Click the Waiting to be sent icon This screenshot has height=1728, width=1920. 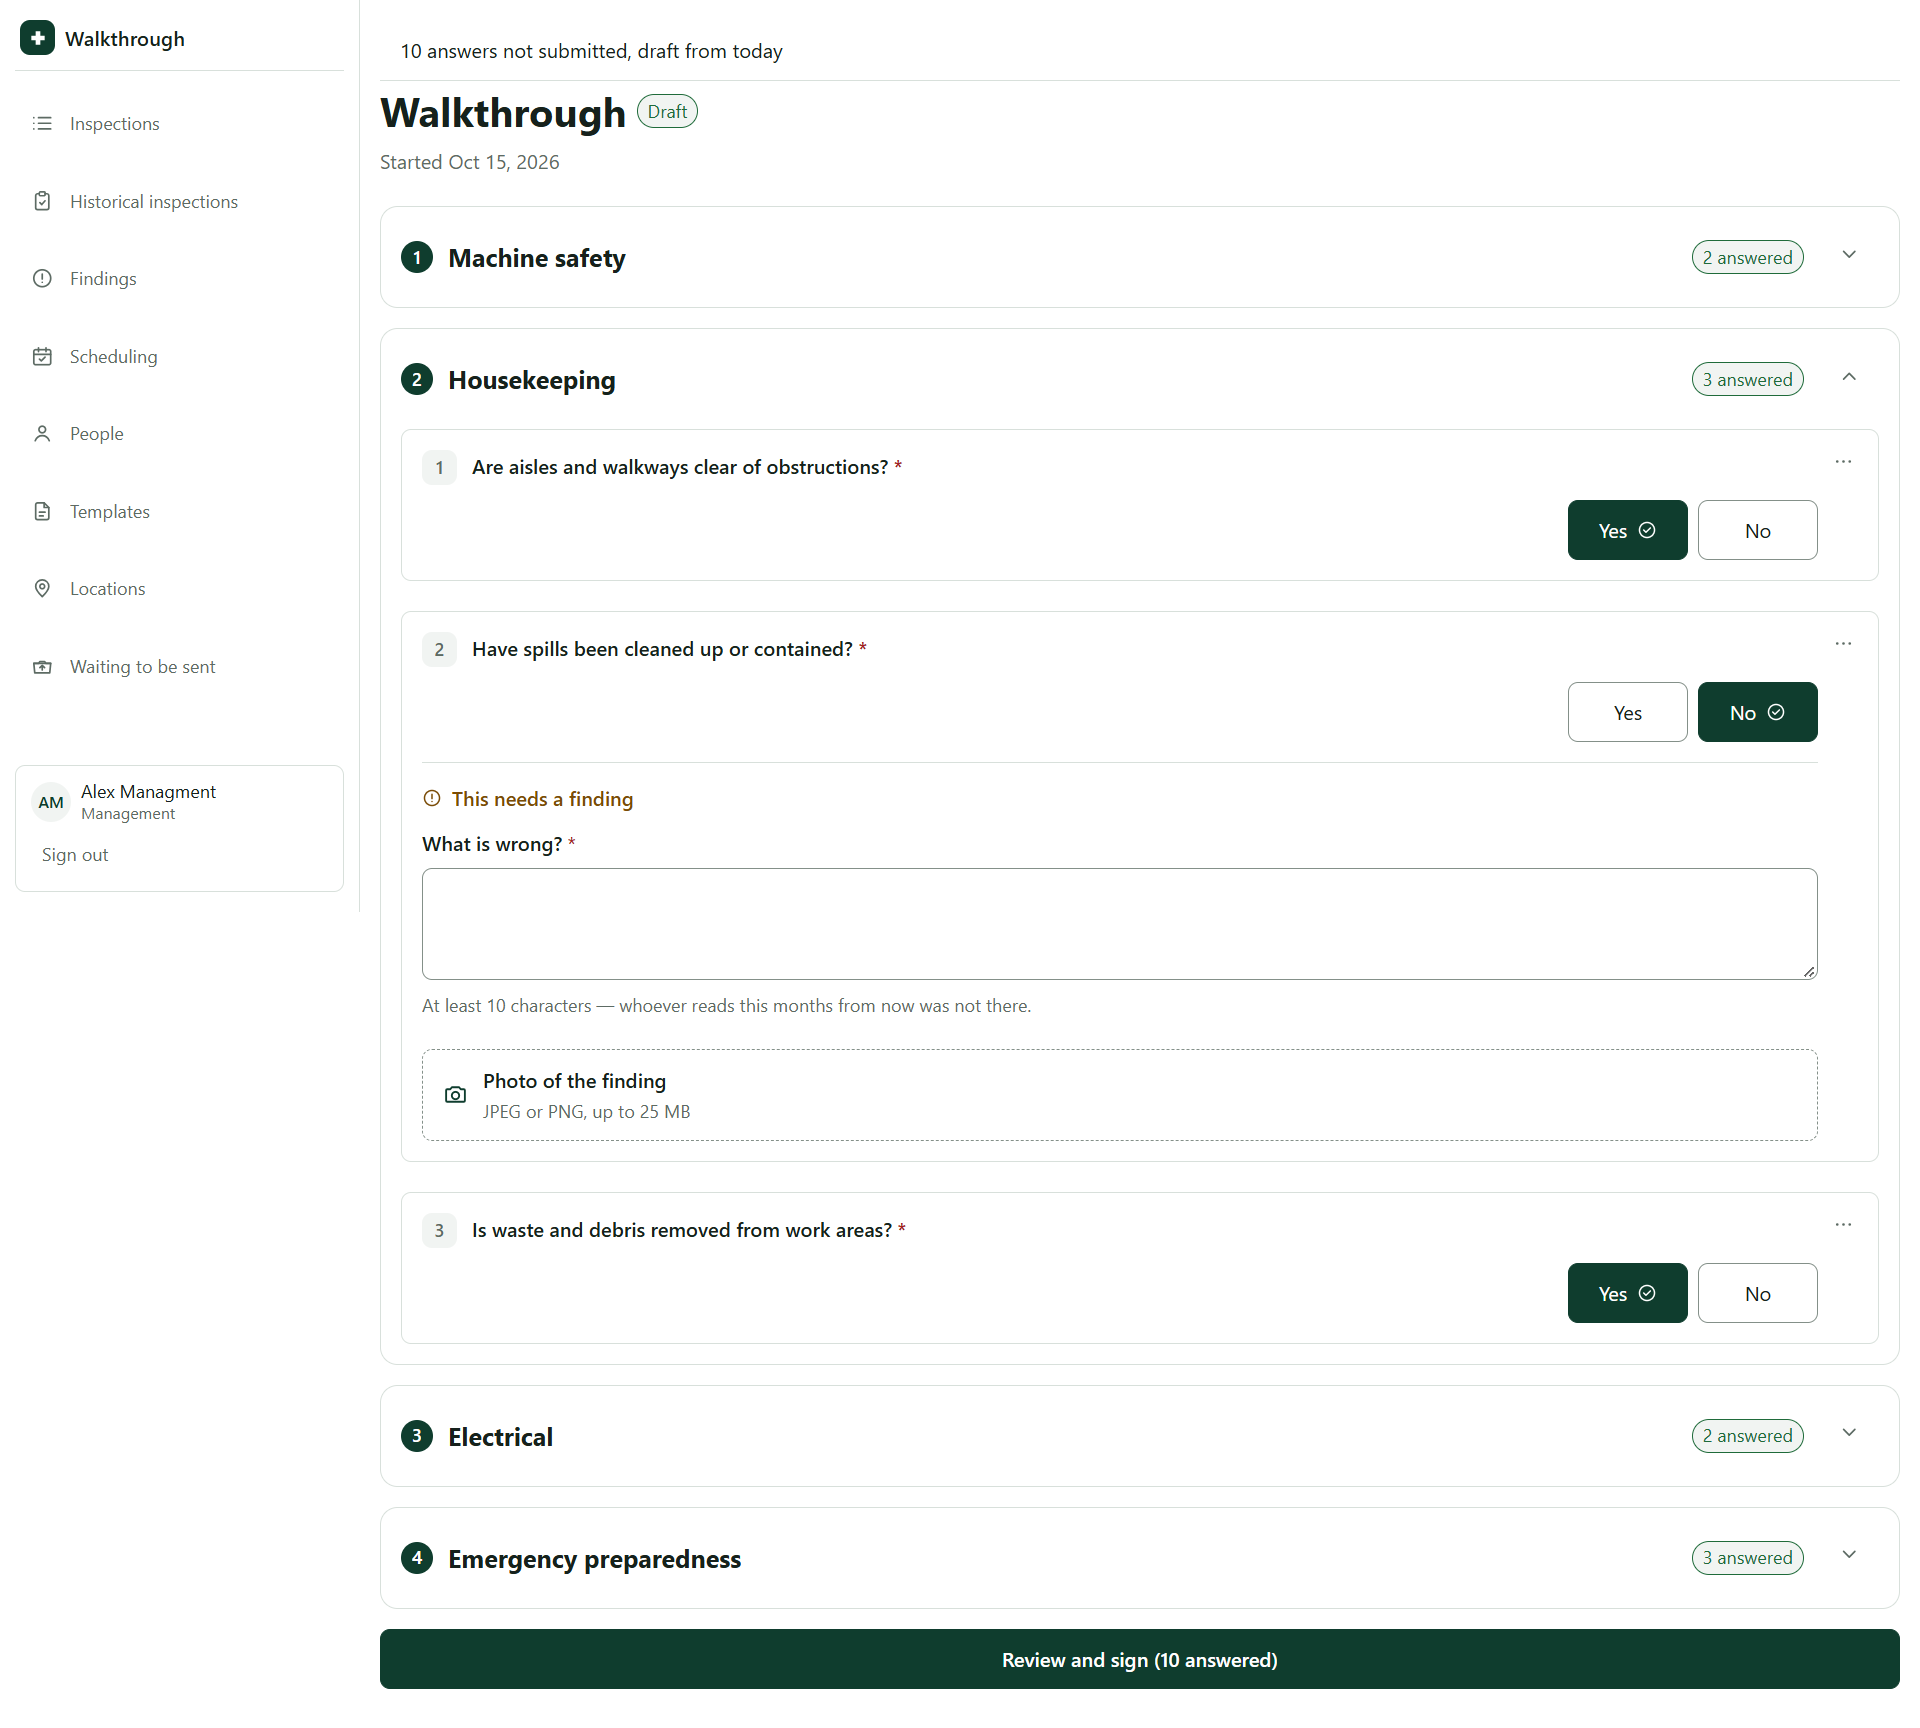42,667
